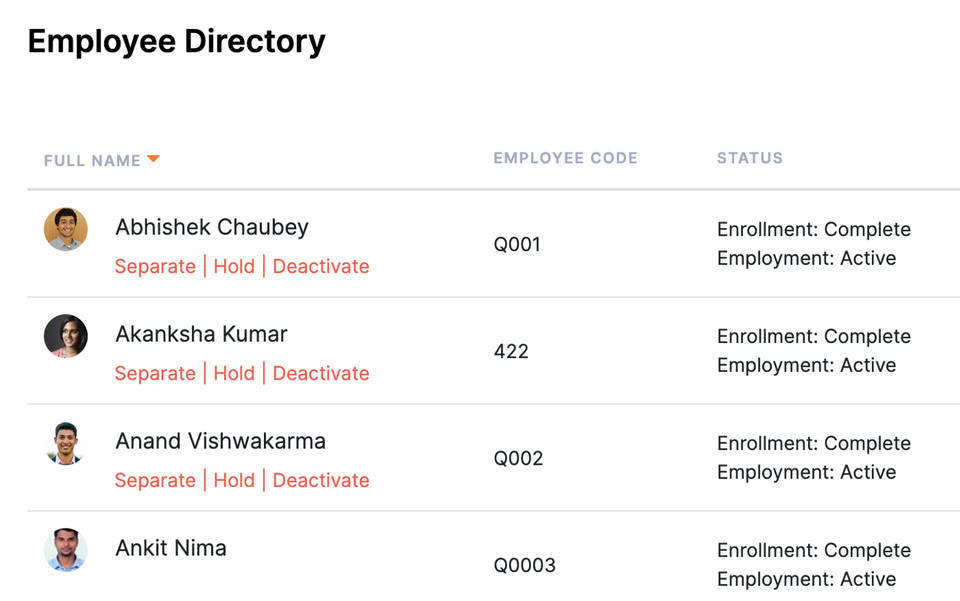Open Abhishek Chaubey's profile photo

click(x=66, y=230)
